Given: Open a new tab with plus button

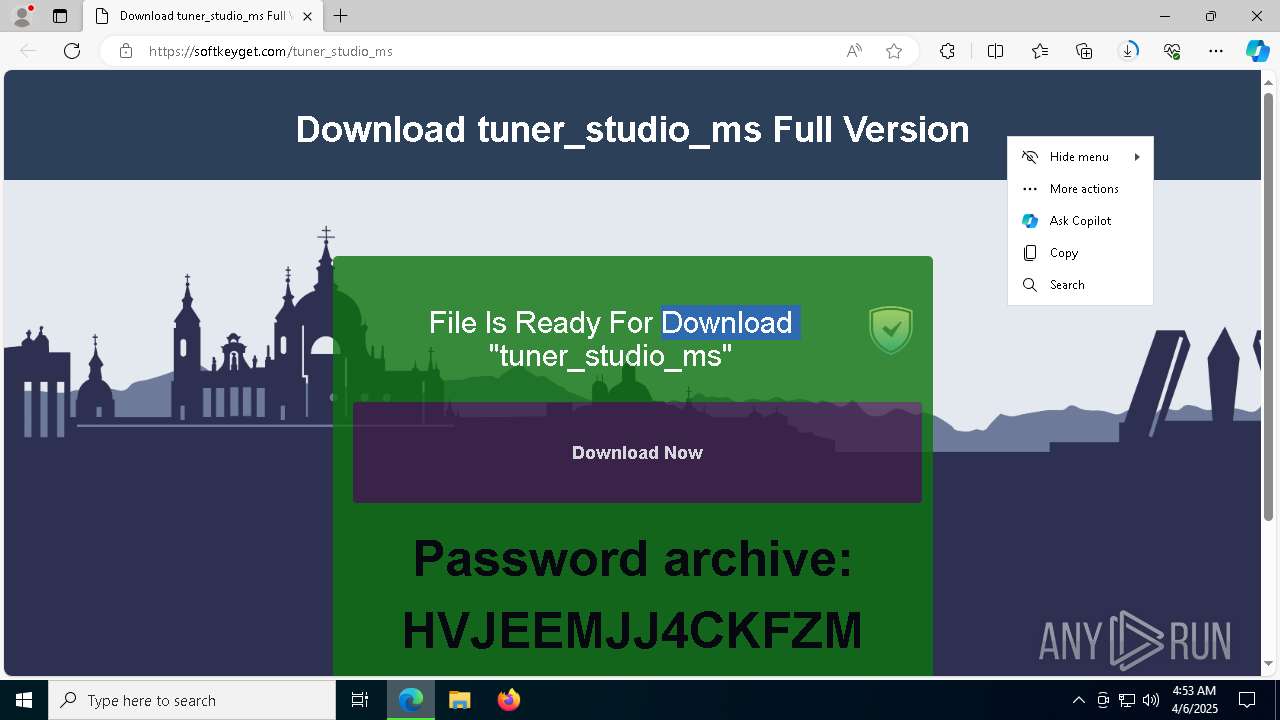Looking at the screenshot, I should (x=341, y=16).
